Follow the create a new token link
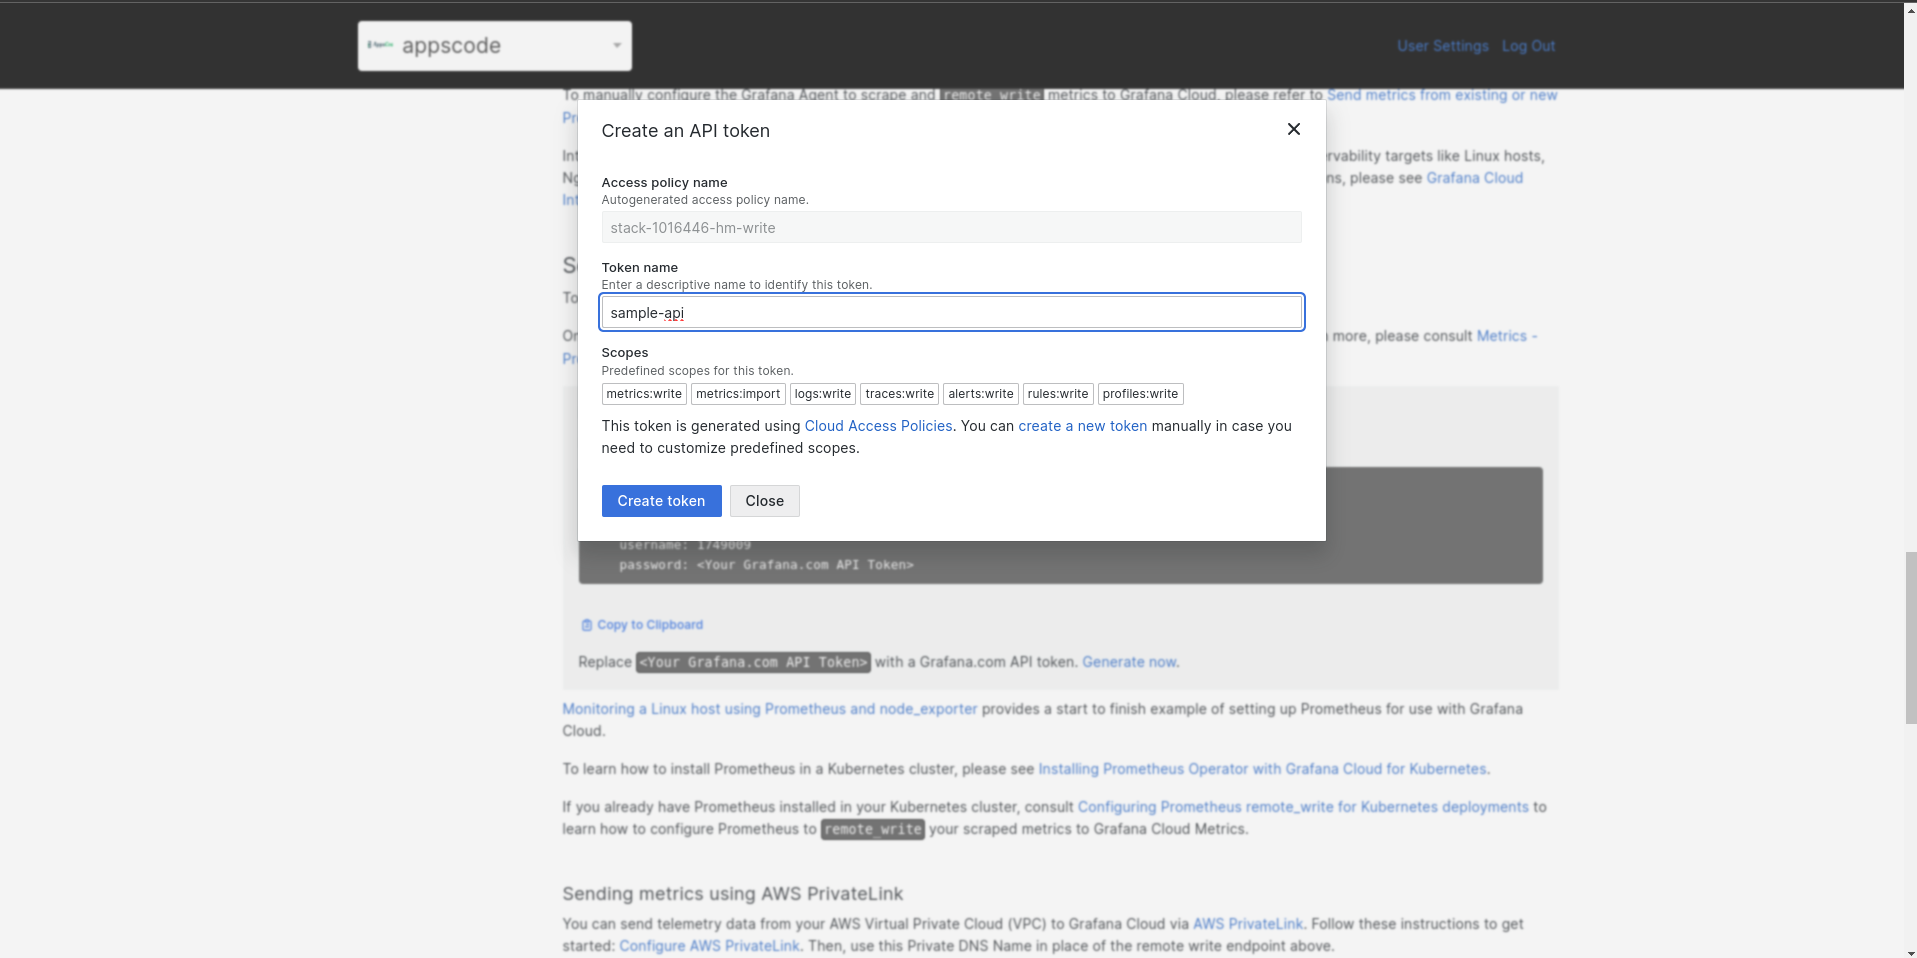This screenshot has width=1917, height=958. click(x=1082, y=426)
